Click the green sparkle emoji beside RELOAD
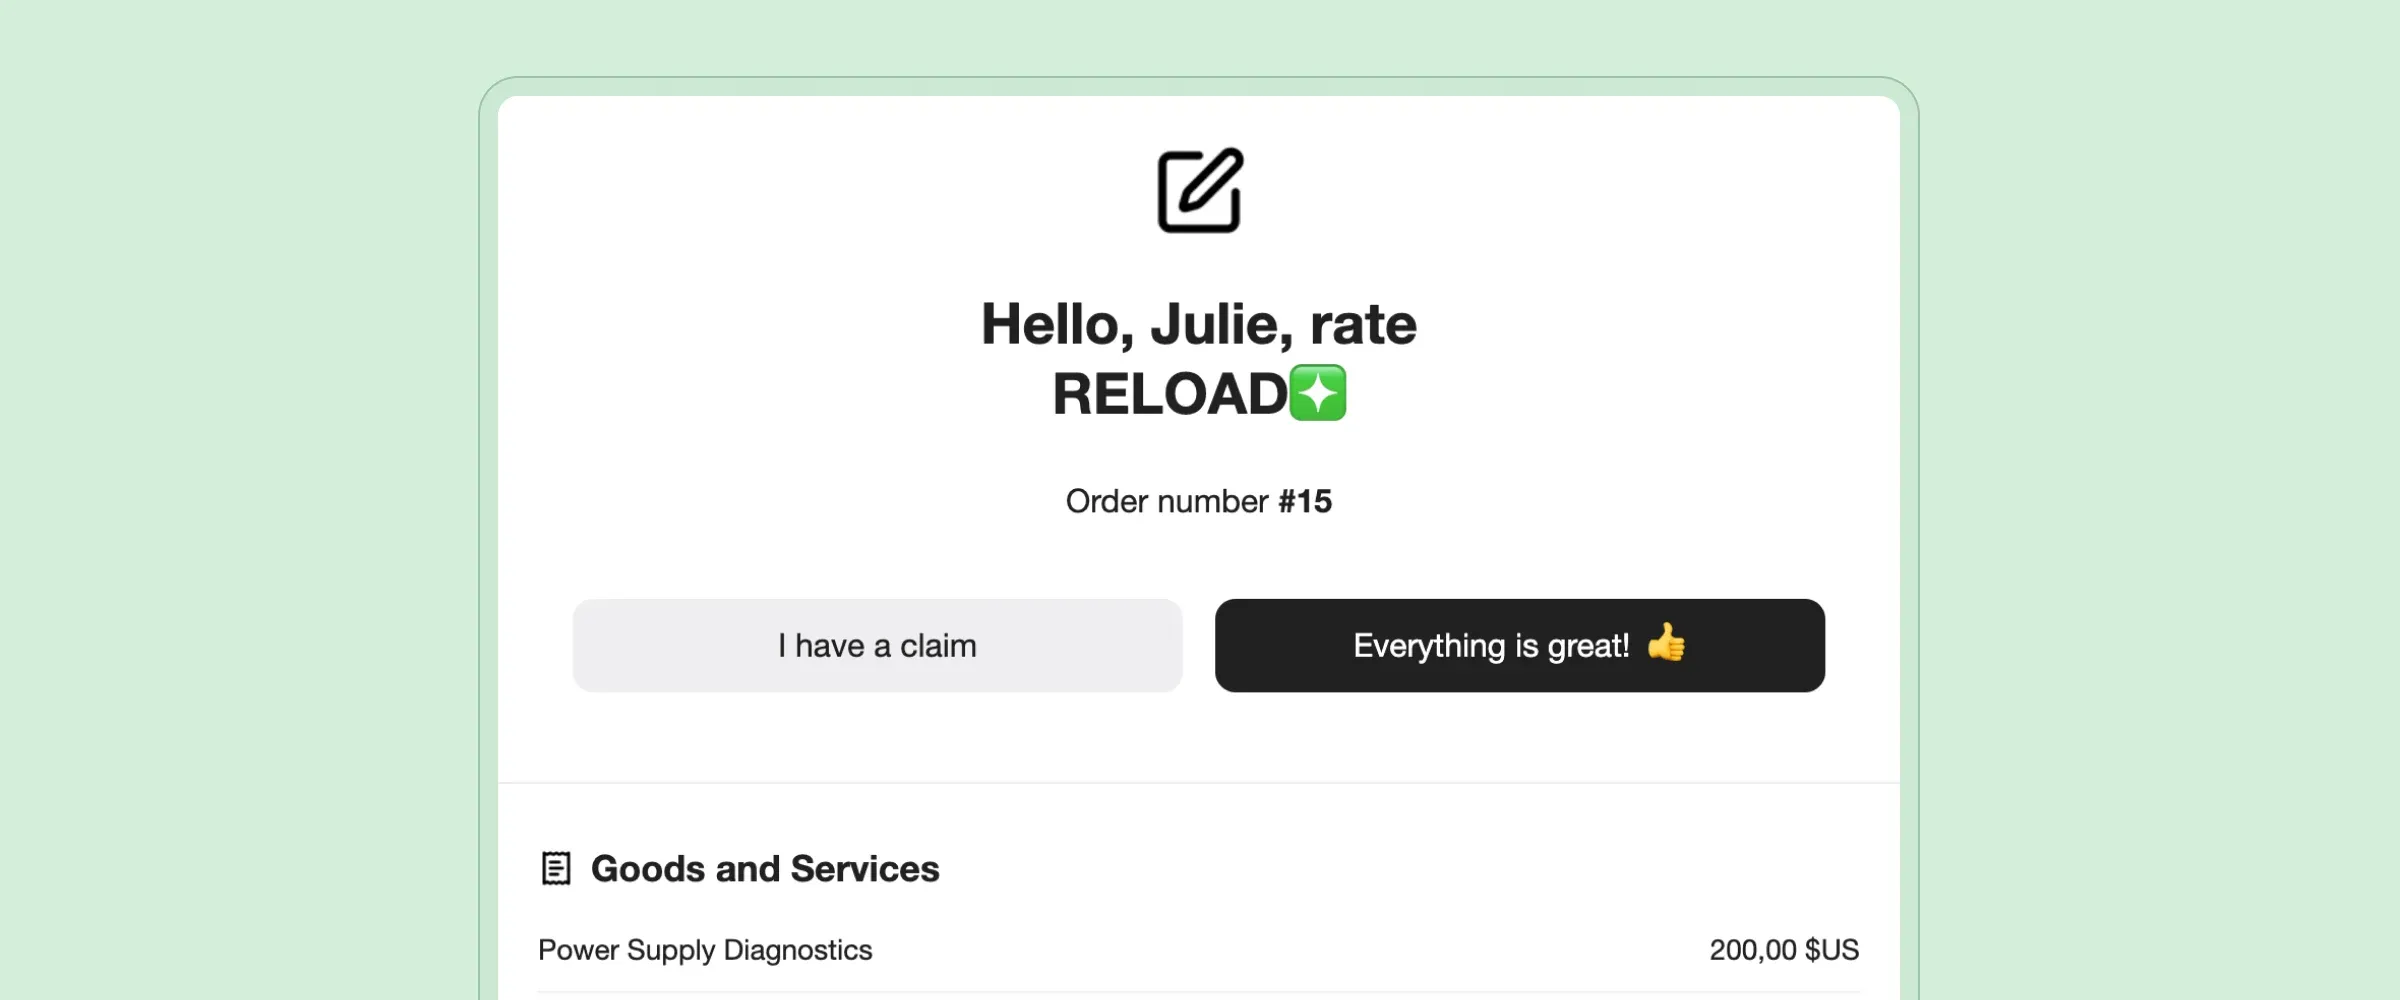This screenshot has width=2400, height=1000. (1318, 393)
